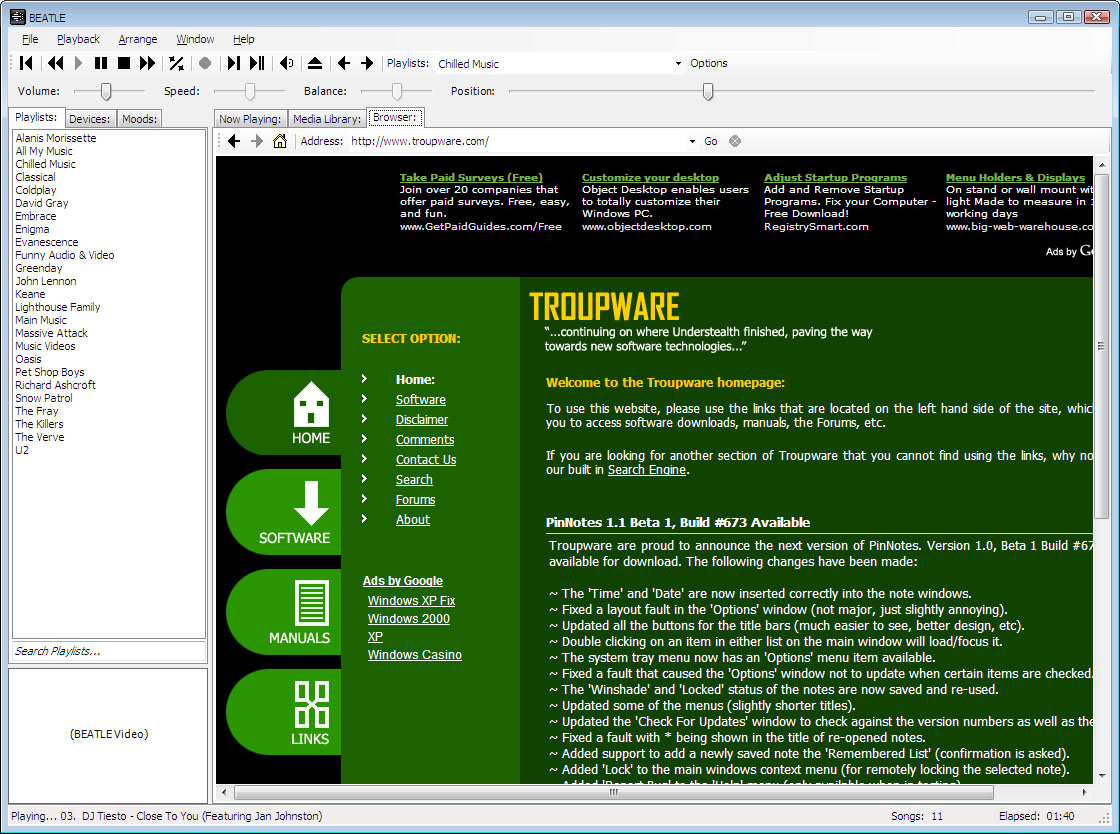Select the Alanis Morissette playlist
Screen dimensions: 1120x834
point(56,138)
